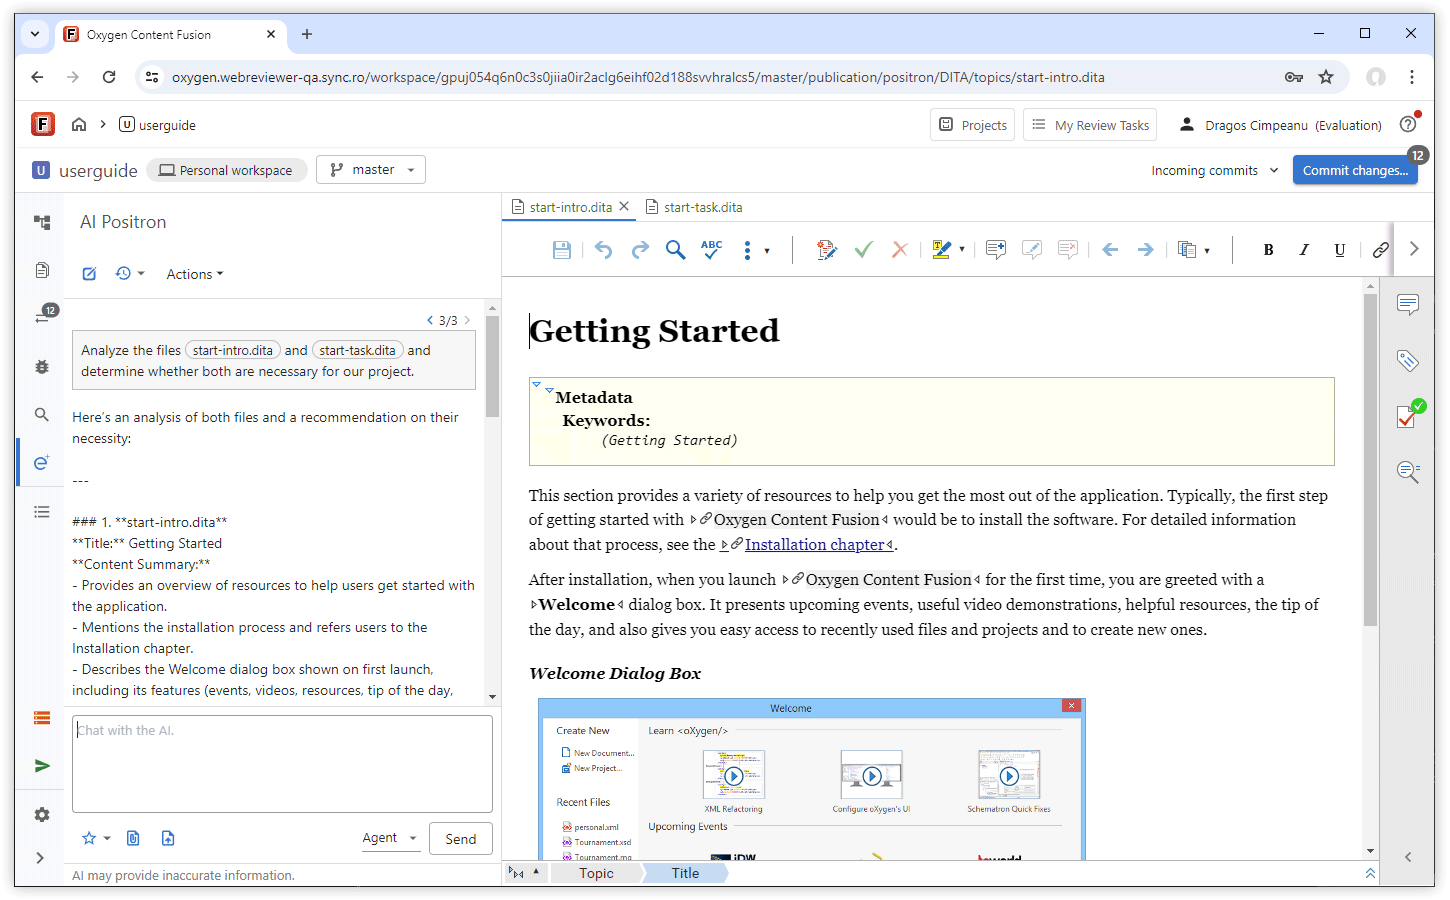Open the favorites star dropdown
The height and width of the screenshot is (900, 1450).
pyautogui.click(x=96, y=838)
